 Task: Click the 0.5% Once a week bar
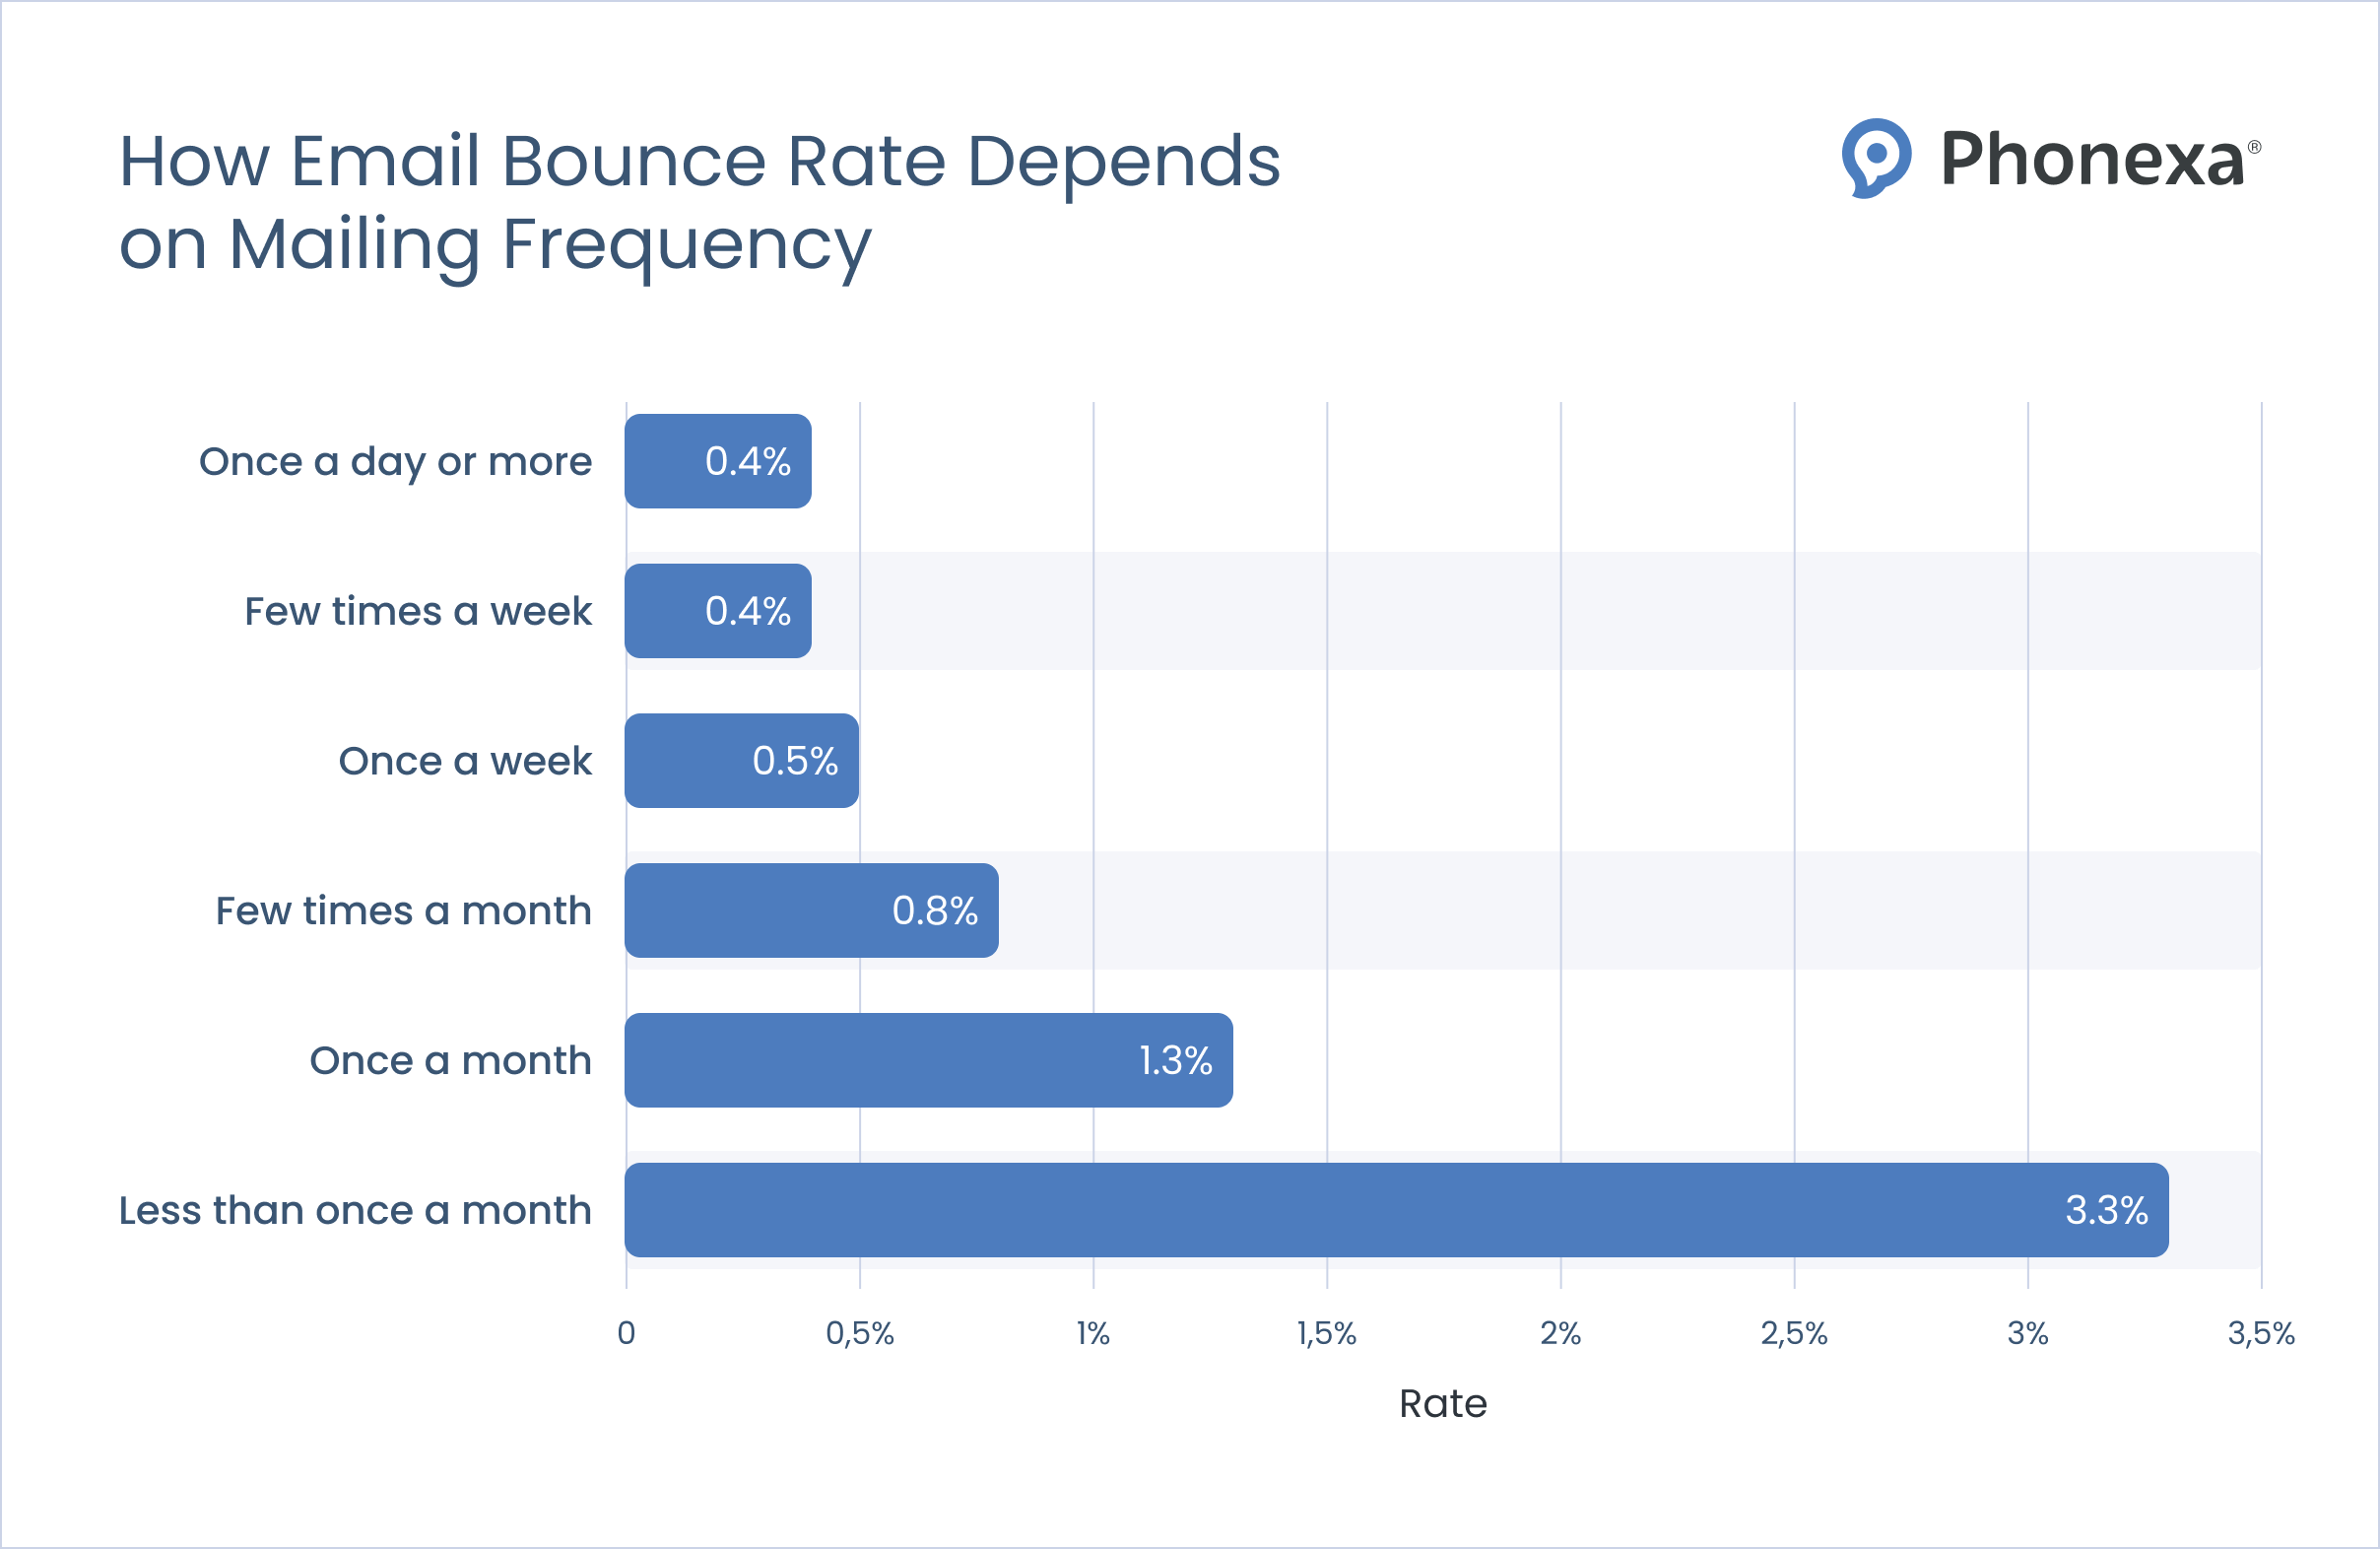[x=740, y=761]
